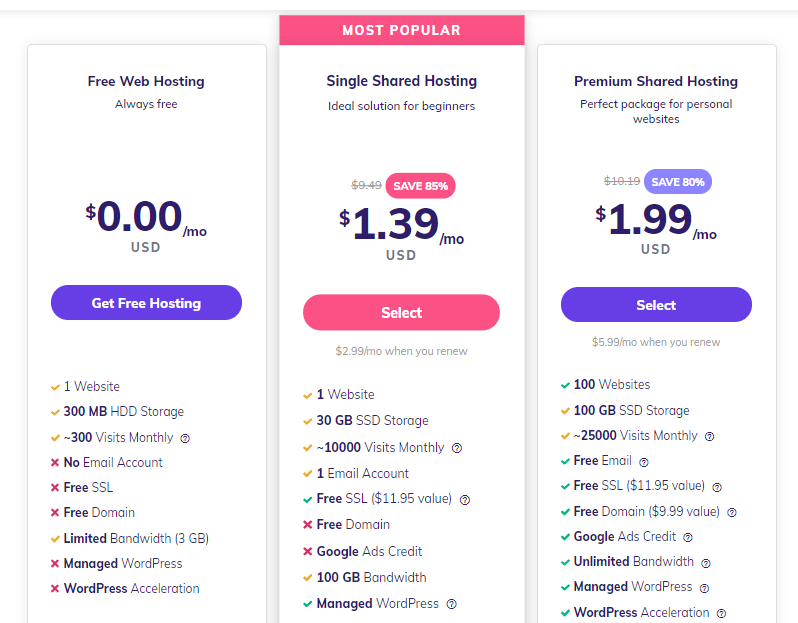Click the Premium Shared Hosting title
Screen dimensions: 798x623
[656, 81]
